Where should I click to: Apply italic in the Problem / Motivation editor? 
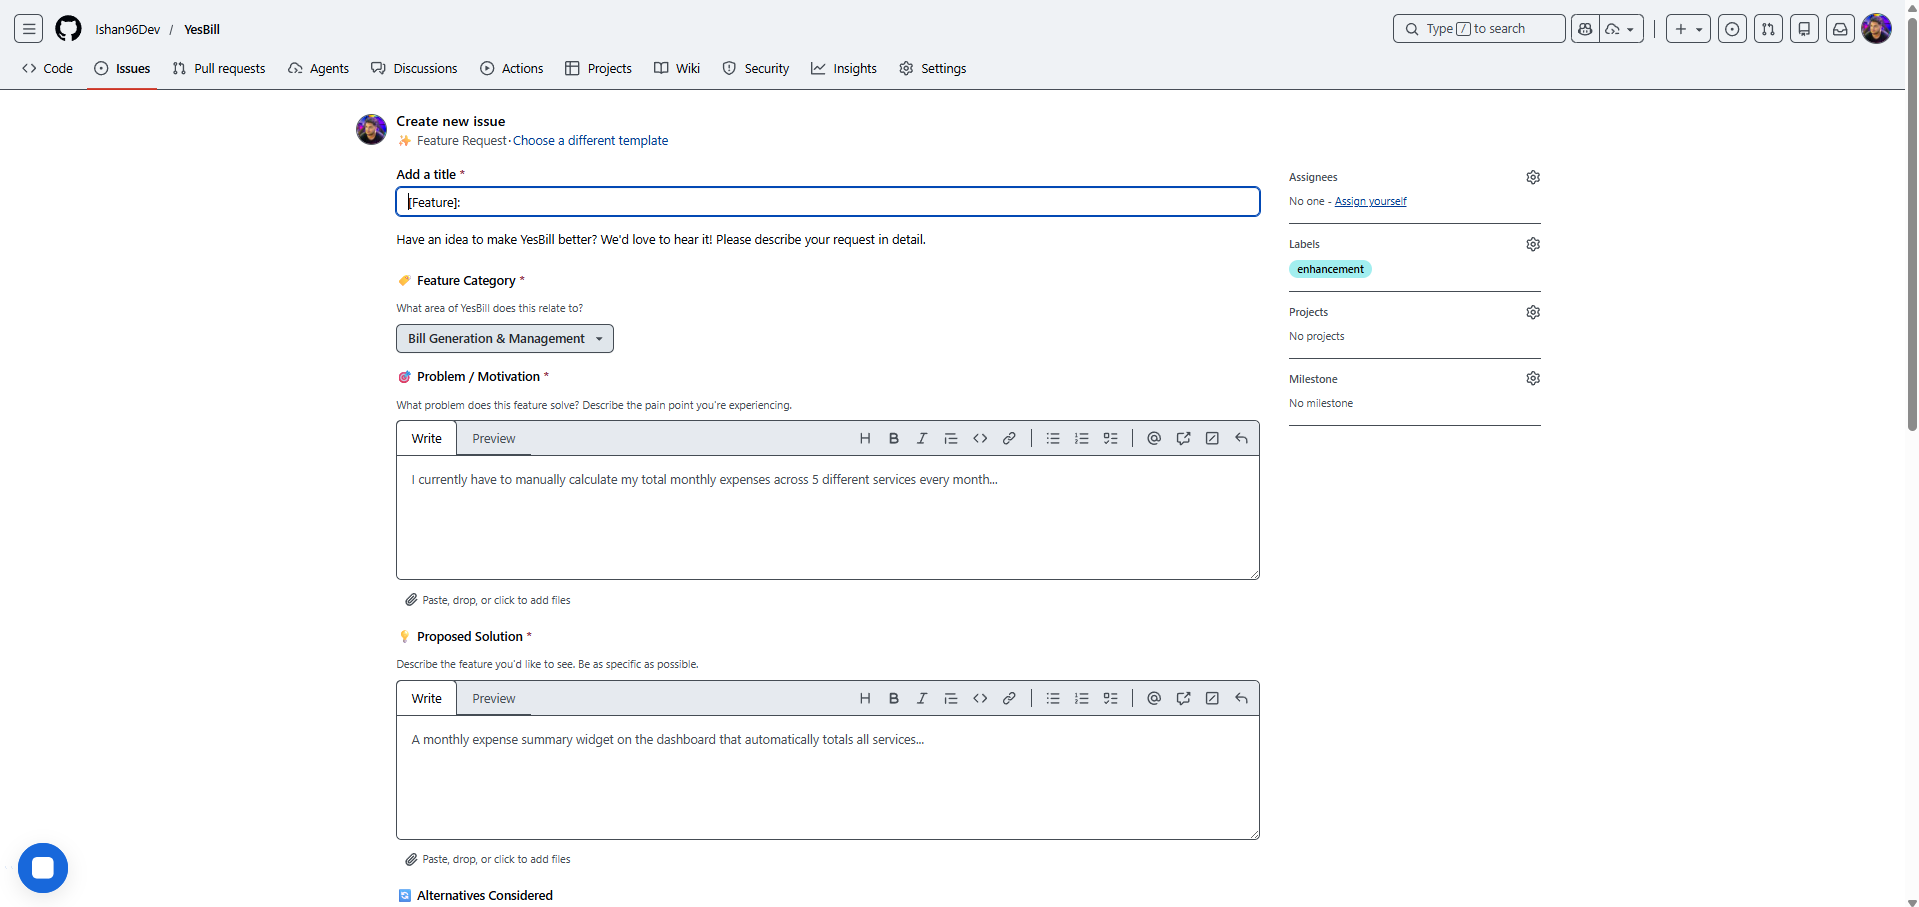[x=922, y=438]
